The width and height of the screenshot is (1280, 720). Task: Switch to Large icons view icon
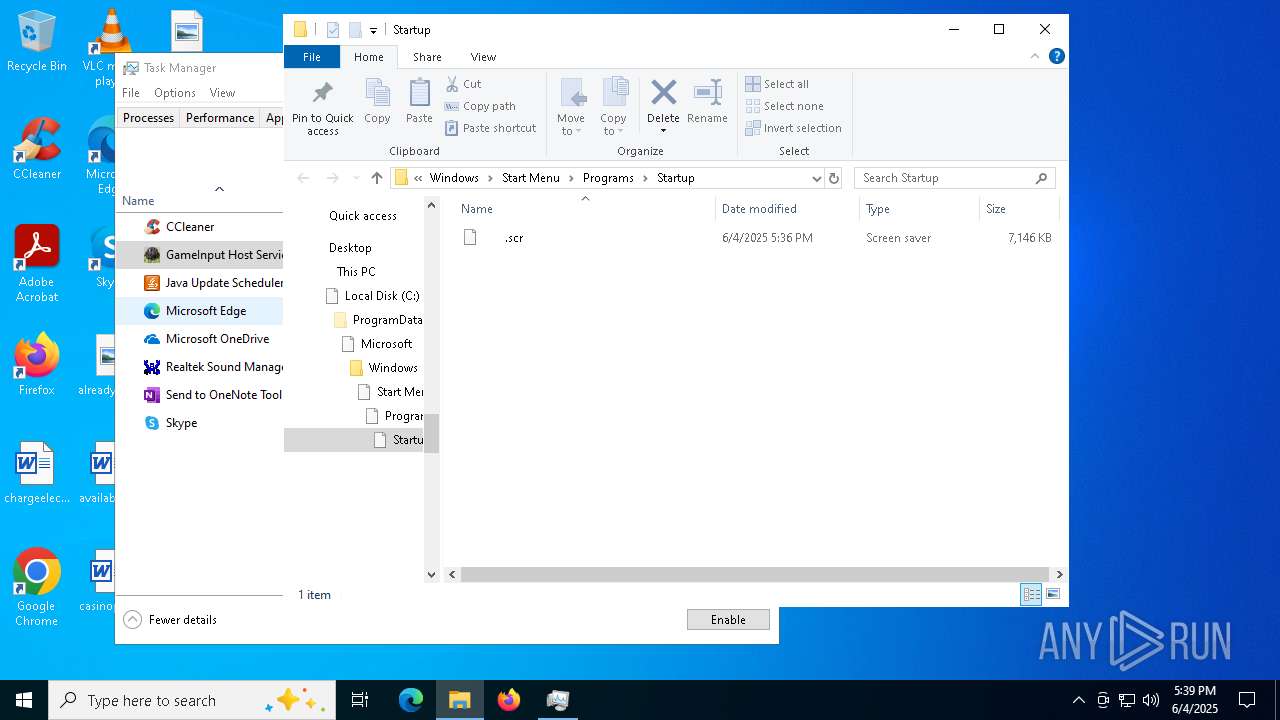tap(1053, 595)
